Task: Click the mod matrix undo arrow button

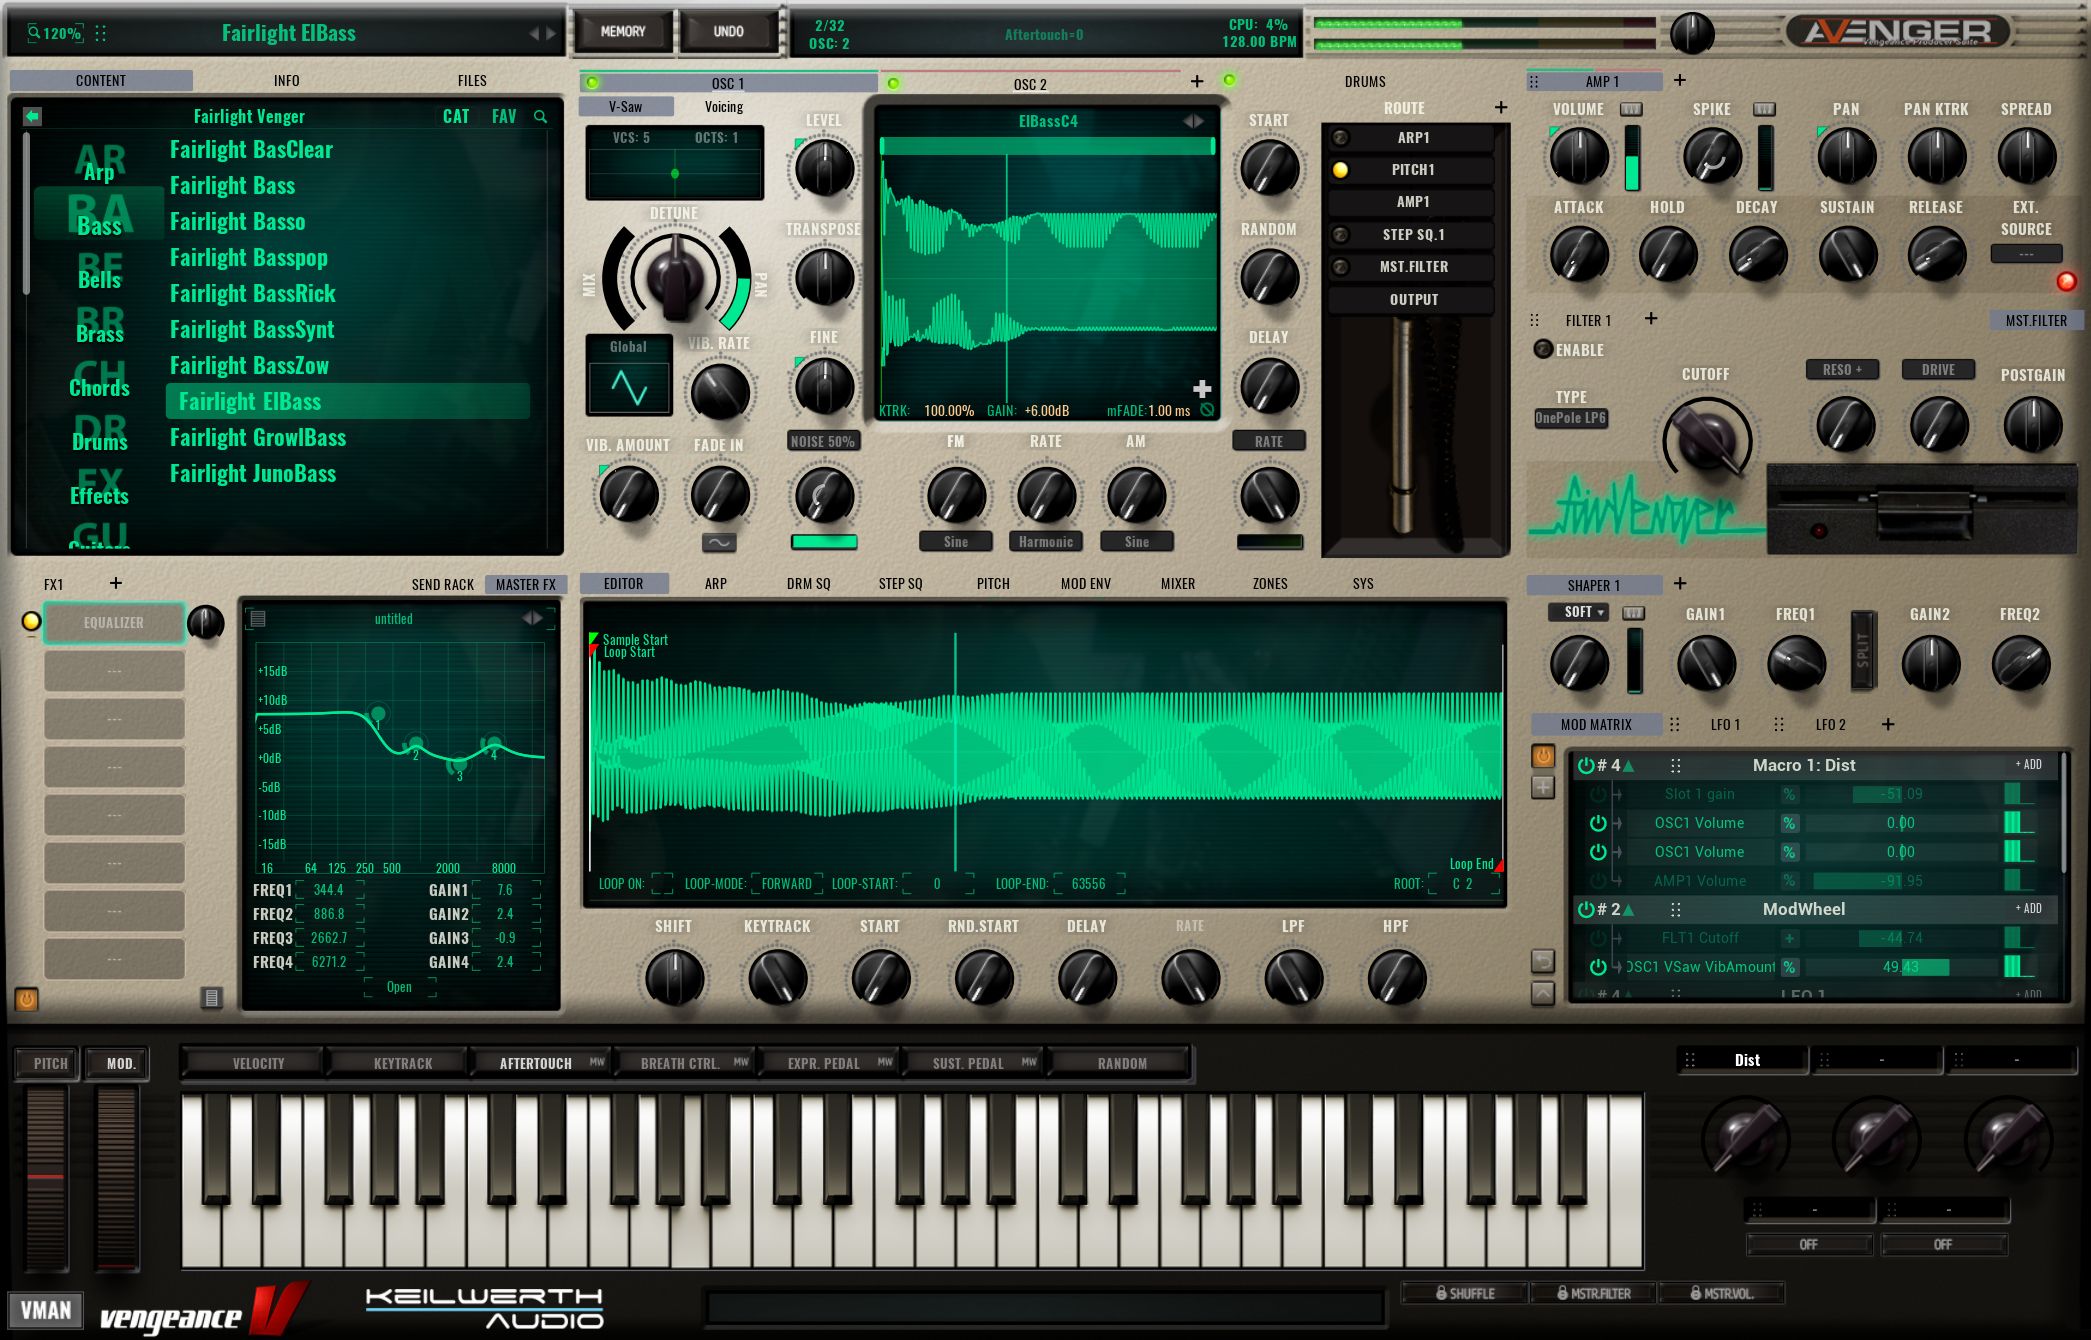Action: coord(1543,961)
